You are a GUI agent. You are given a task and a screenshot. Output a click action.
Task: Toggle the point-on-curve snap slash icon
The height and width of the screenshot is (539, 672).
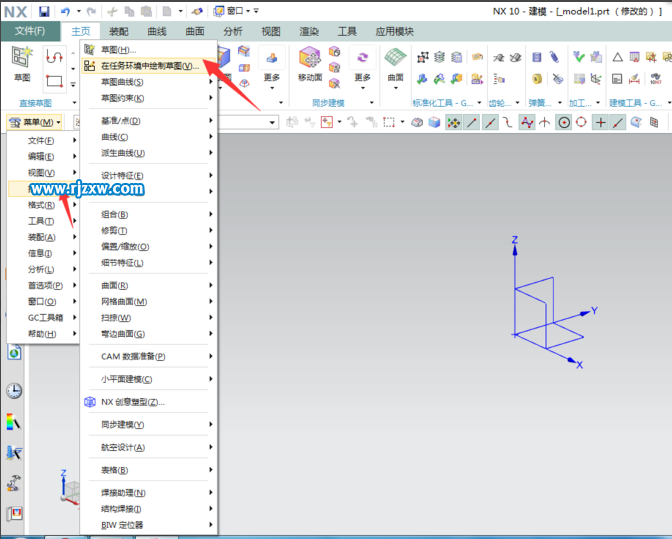click(x=618, y=123)
